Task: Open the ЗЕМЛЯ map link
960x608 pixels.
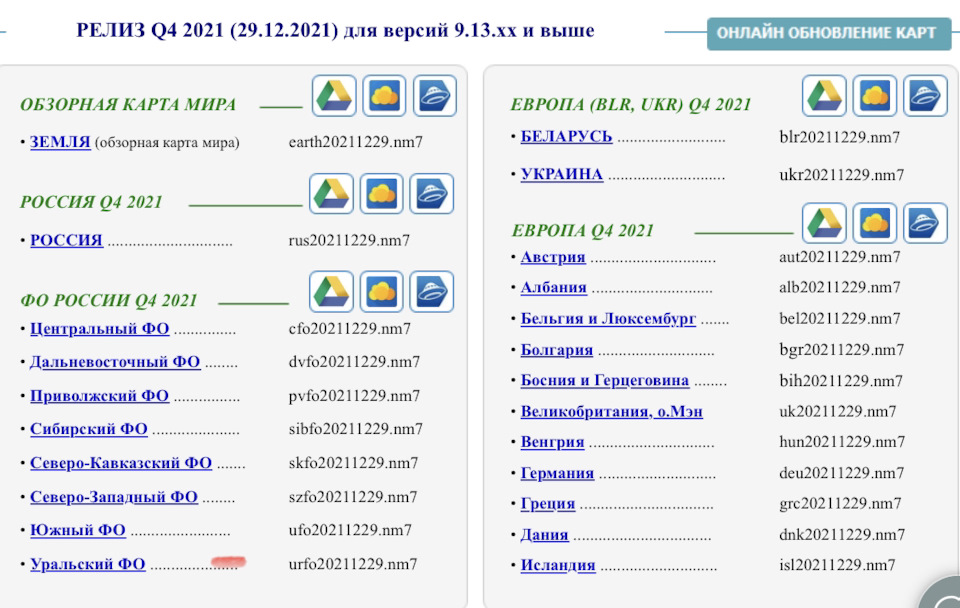Action: pos(60,142)
